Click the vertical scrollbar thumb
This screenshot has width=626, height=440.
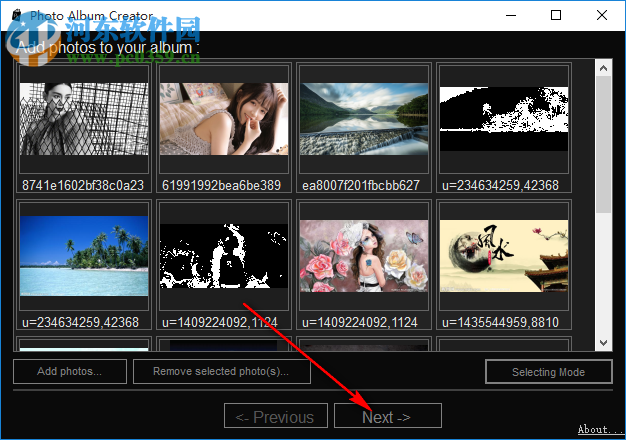point(603,144)
